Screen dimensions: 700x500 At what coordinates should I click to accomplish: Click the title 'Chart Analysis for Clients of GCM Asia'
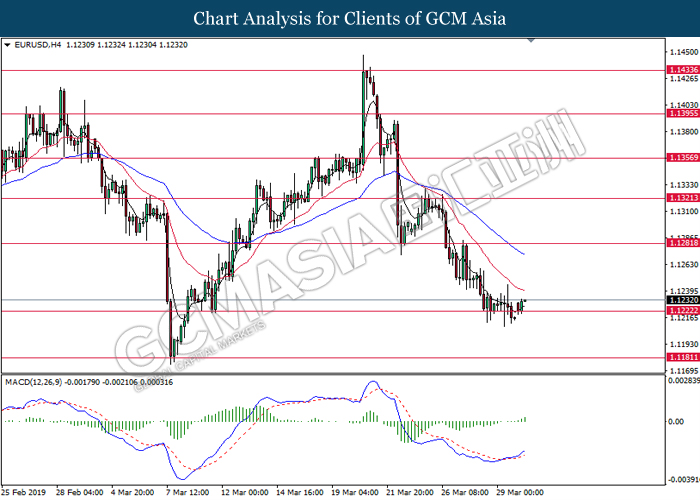point(350,18)
